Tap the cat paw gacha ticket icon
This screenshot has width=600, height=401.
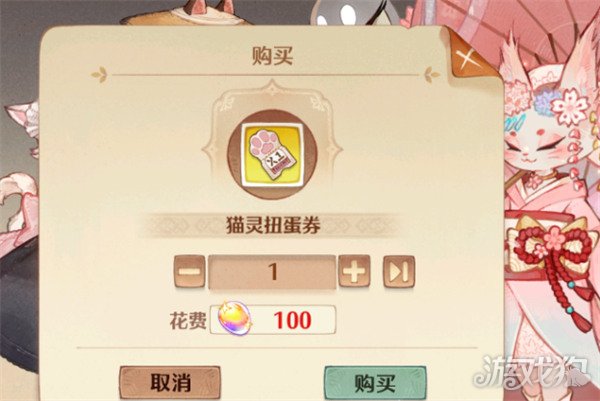(x=272, y=155)
